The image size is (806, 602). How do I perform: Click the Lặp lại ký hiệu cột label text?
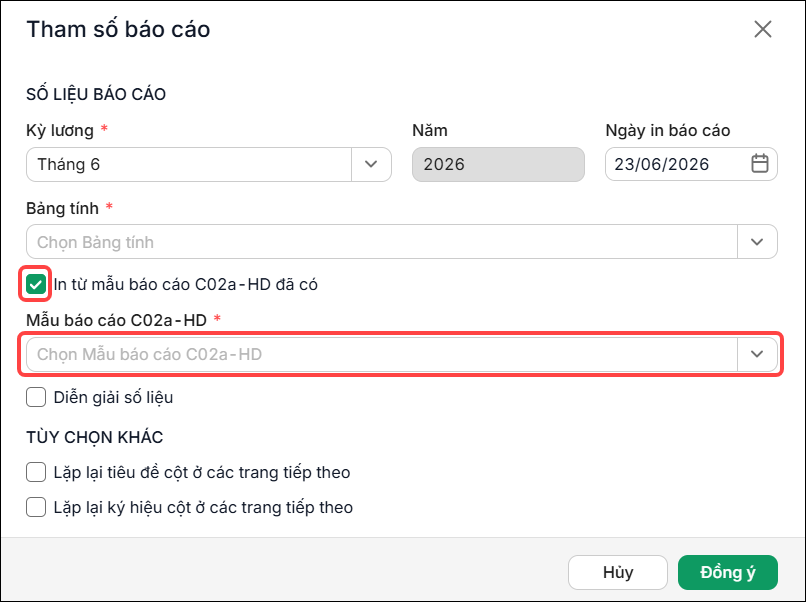pos(203,507)
